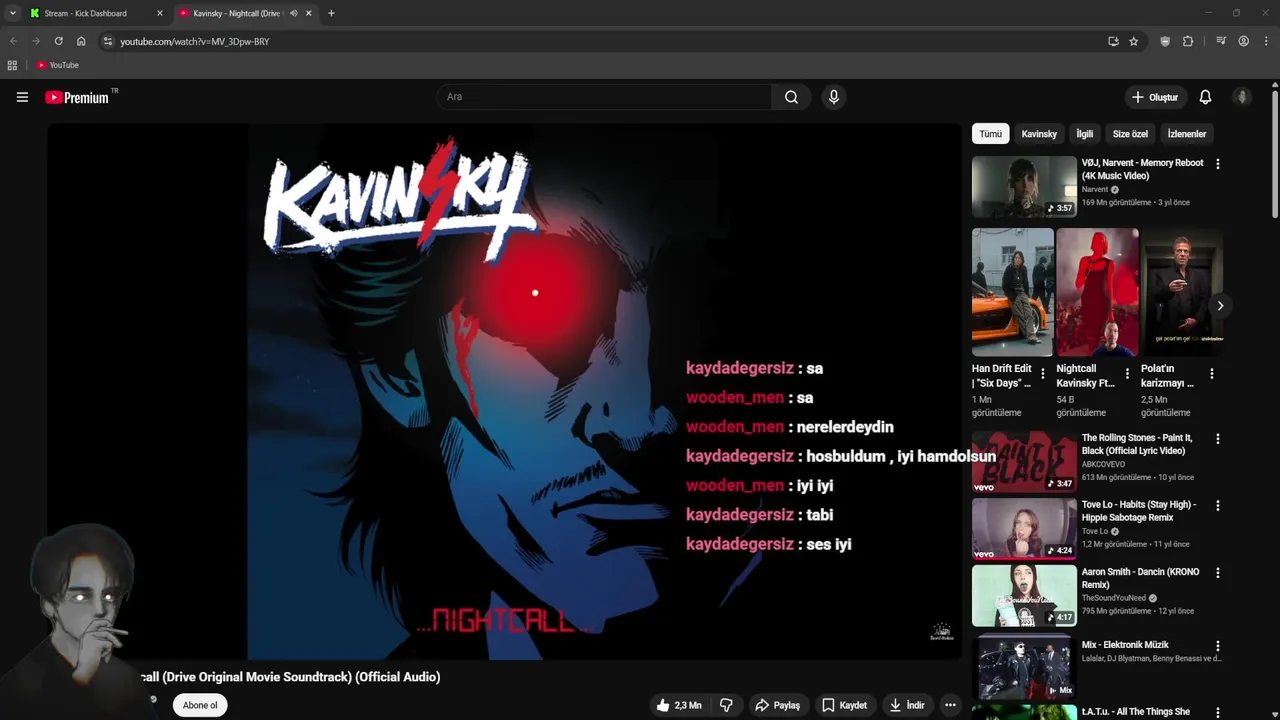Share video with Paylaş button
This screenshot has height=720, width=1280.
click(x=777, y=705)
